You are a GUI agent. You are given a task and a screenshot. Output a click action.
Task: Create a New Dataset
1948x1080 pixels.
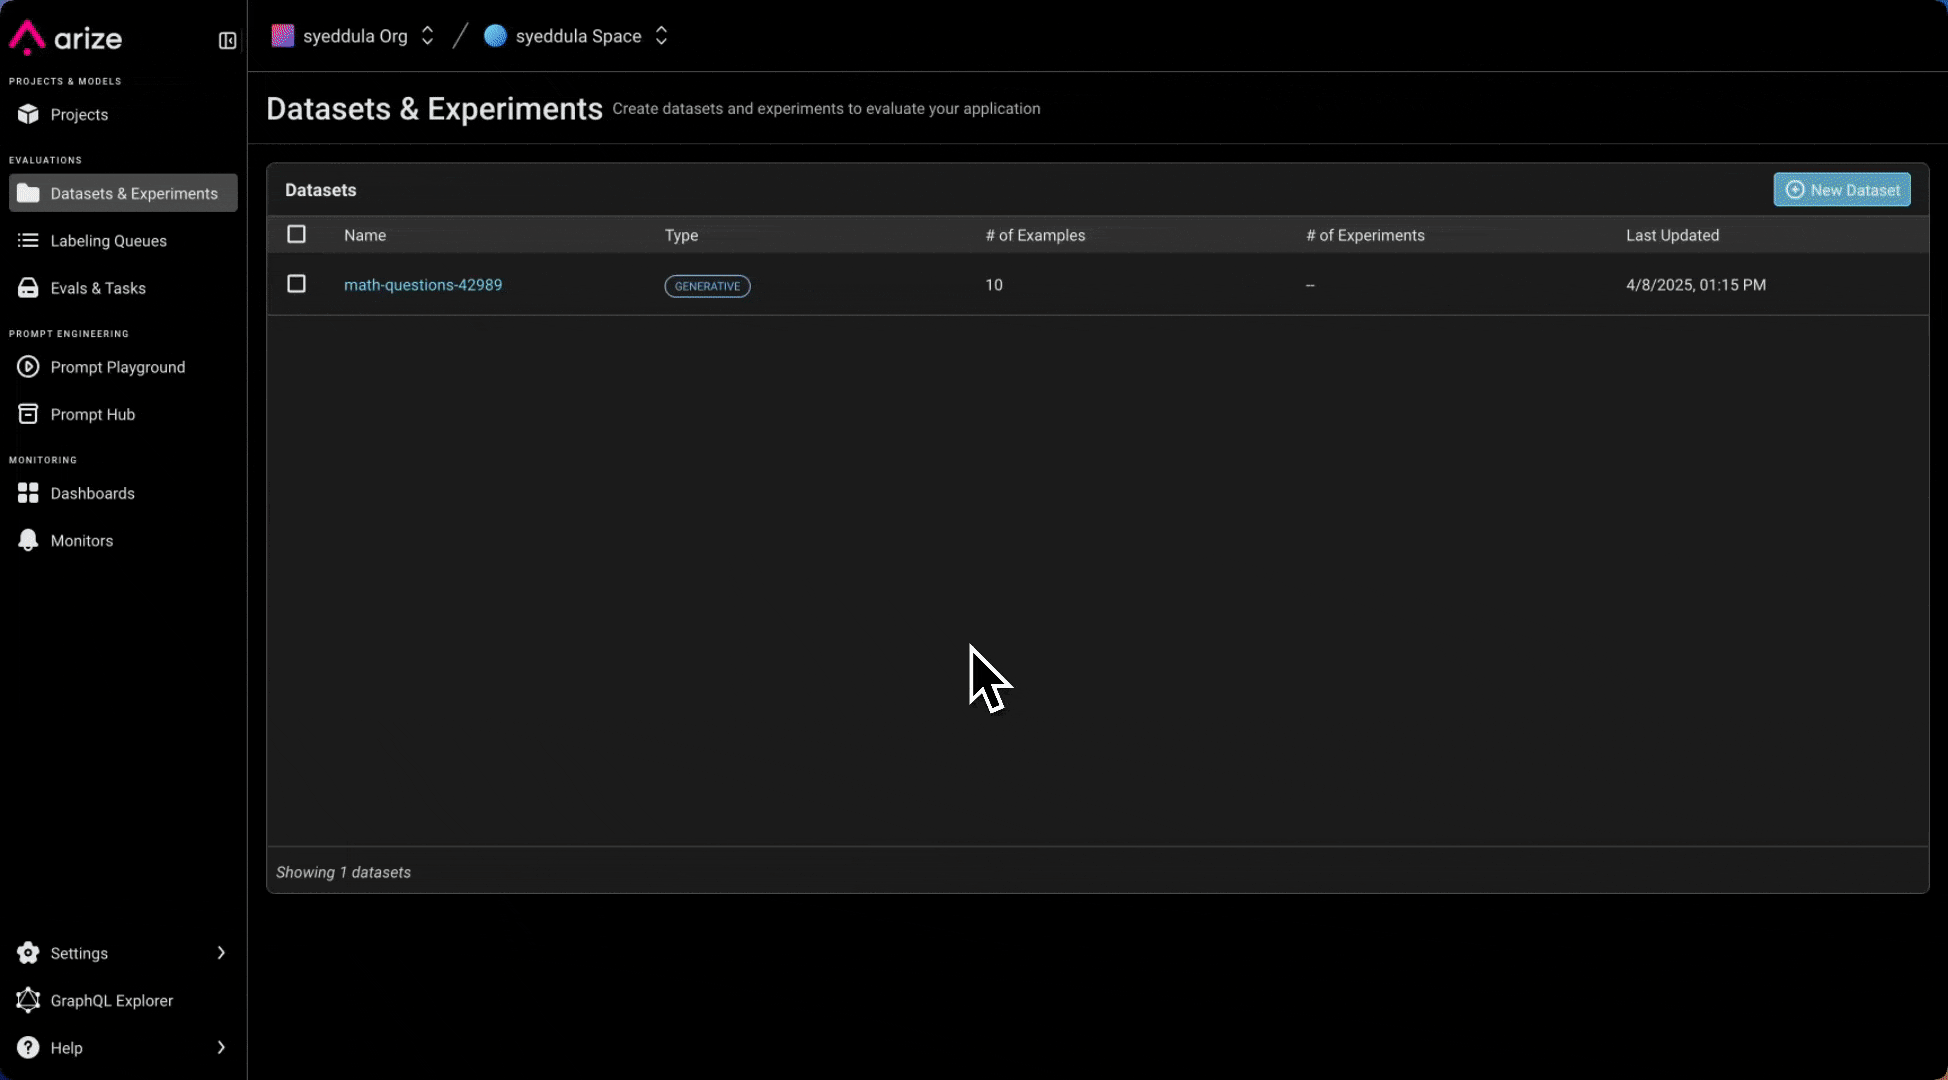tap(1842, 190)
